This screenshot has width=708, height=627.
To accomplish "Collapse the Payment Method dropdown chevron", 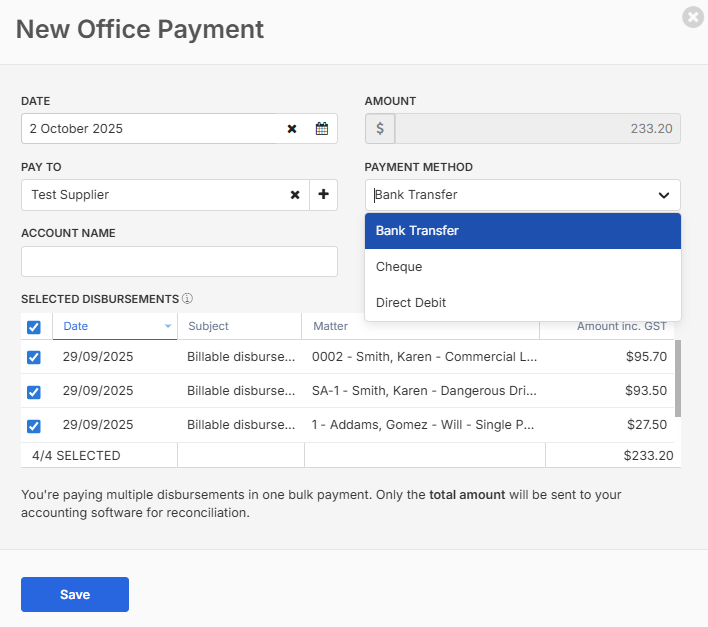I will tap(663, 195).
